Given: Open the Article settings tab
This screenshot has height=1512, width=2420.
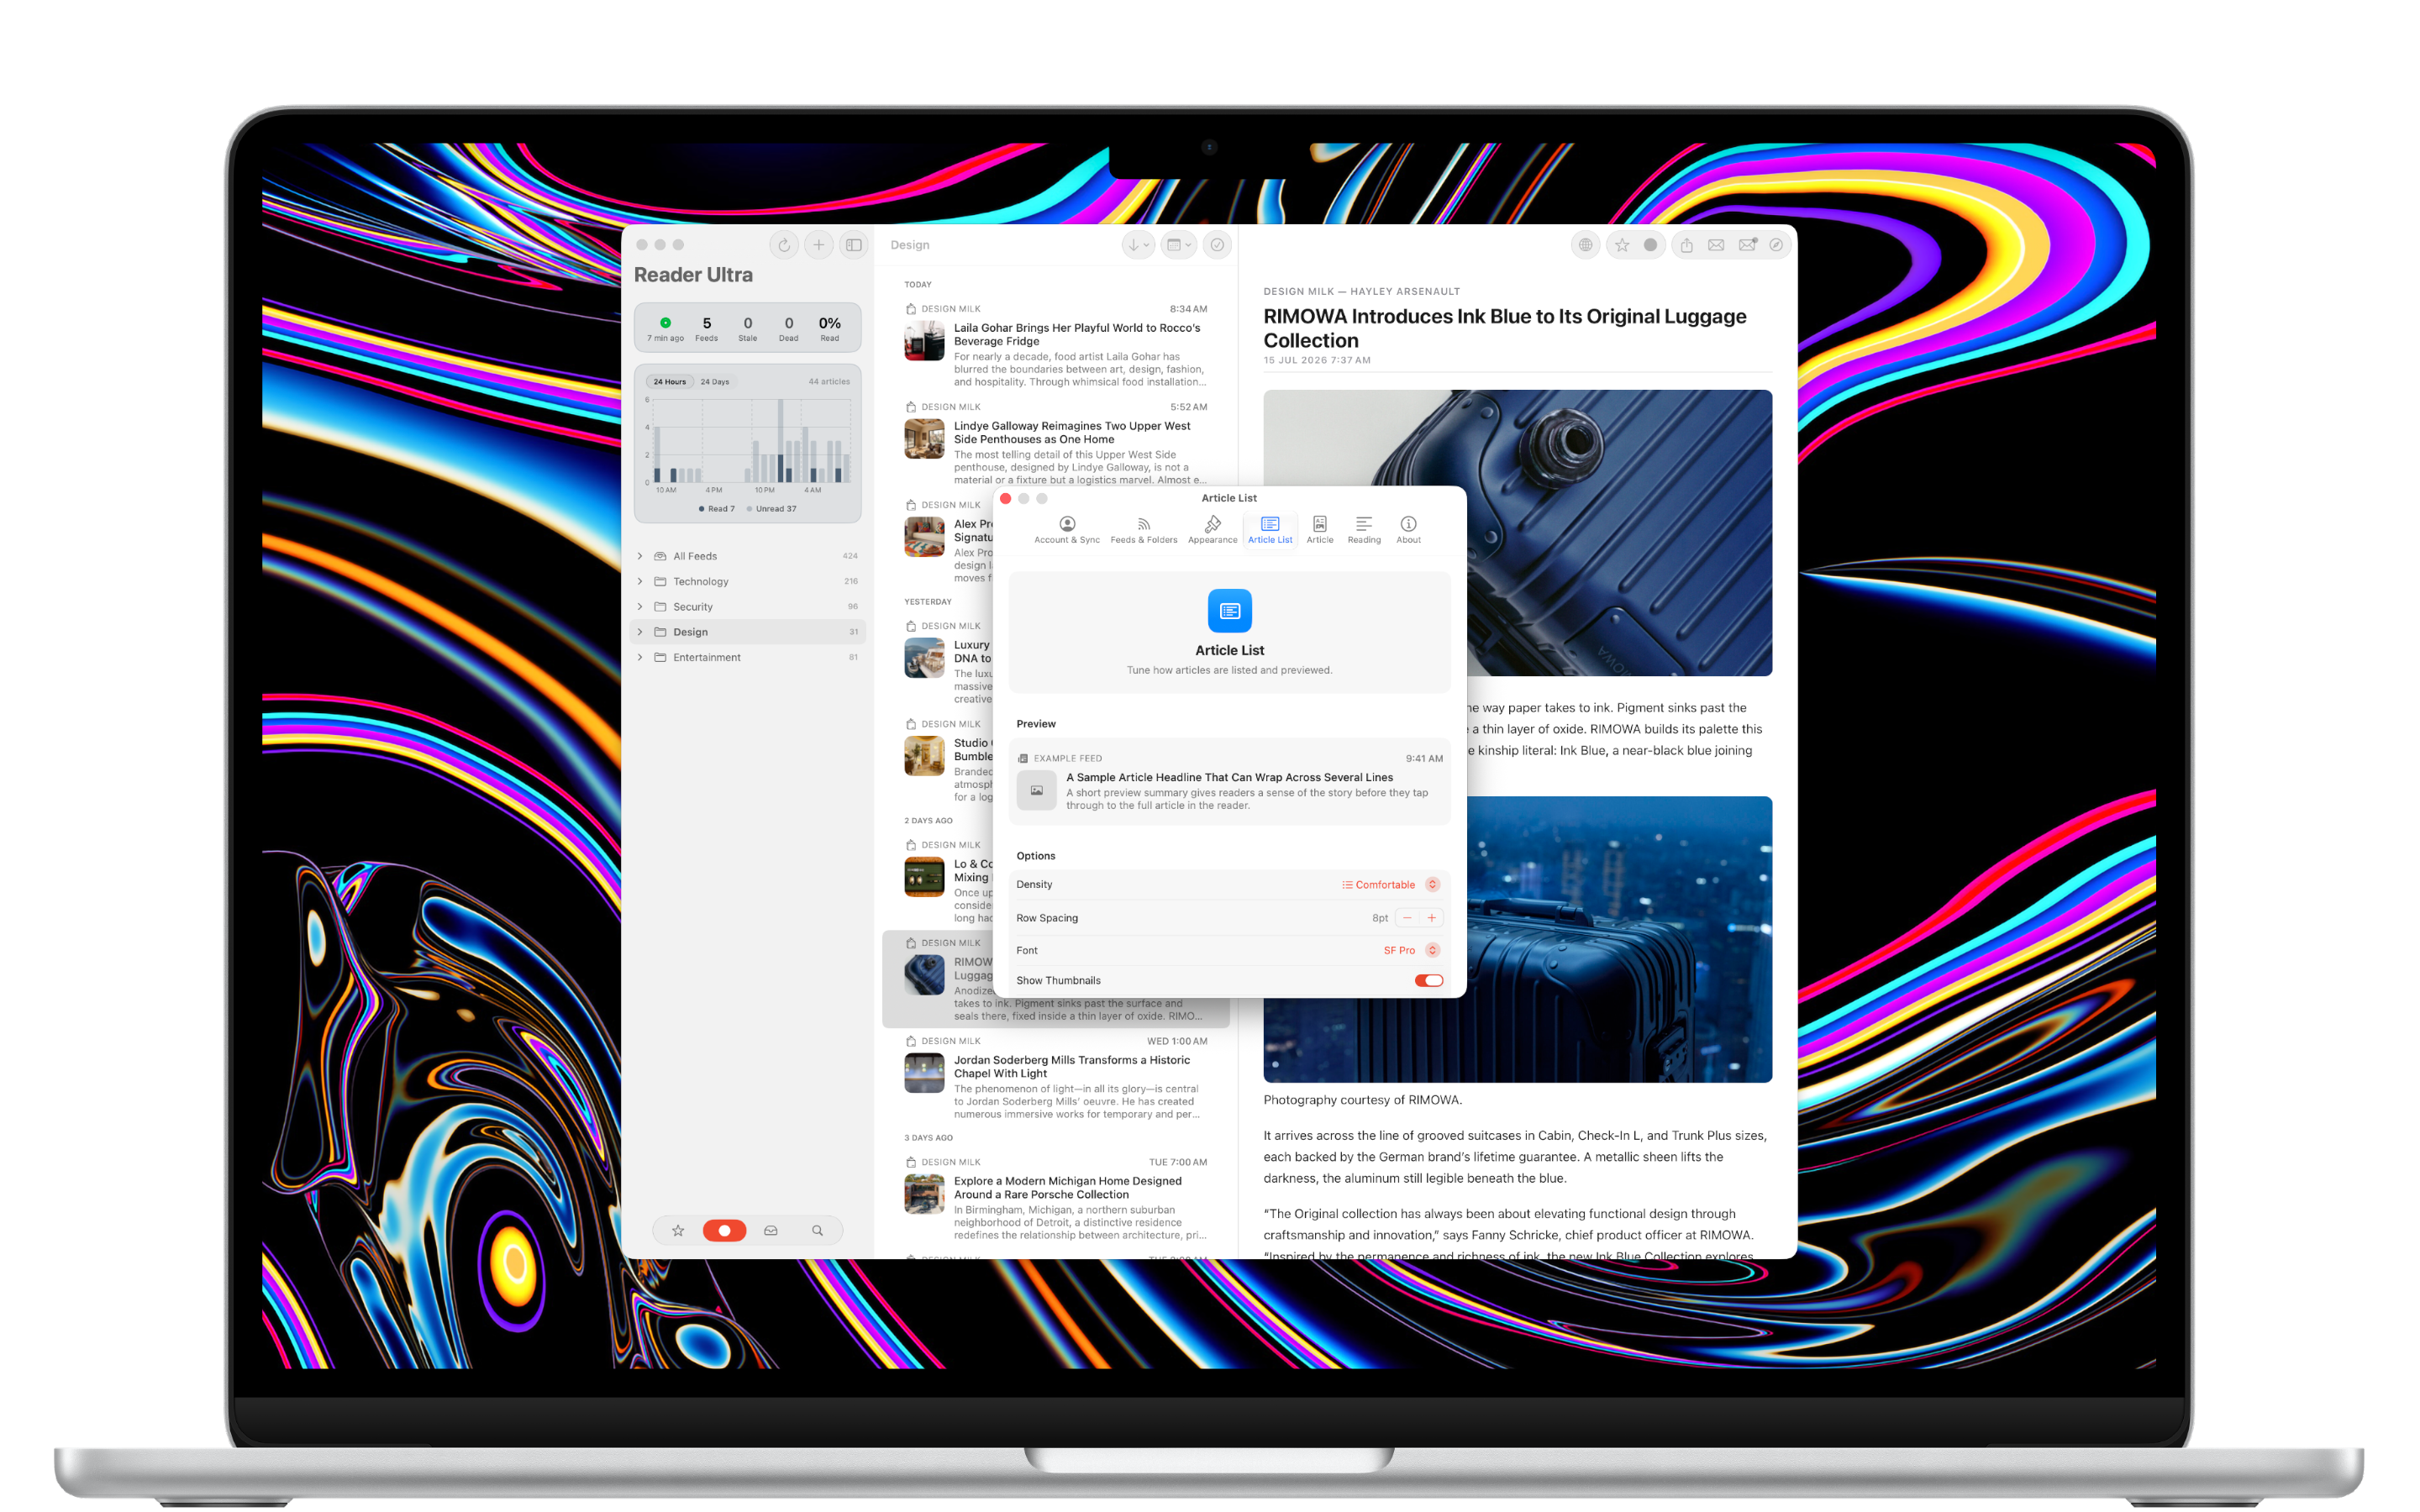Looking at the screenshot, I should [x=1320, y=530].
